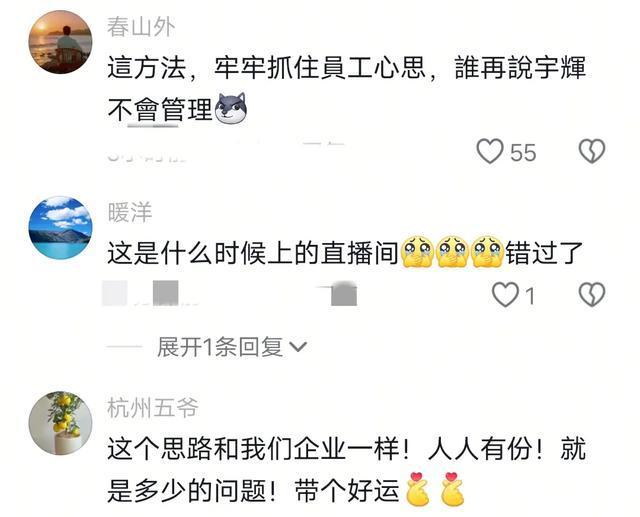Tap the last finger-heart emoji
Image resolution: width=640 pixels, height=517 pixels.
[x=452, y=489]
